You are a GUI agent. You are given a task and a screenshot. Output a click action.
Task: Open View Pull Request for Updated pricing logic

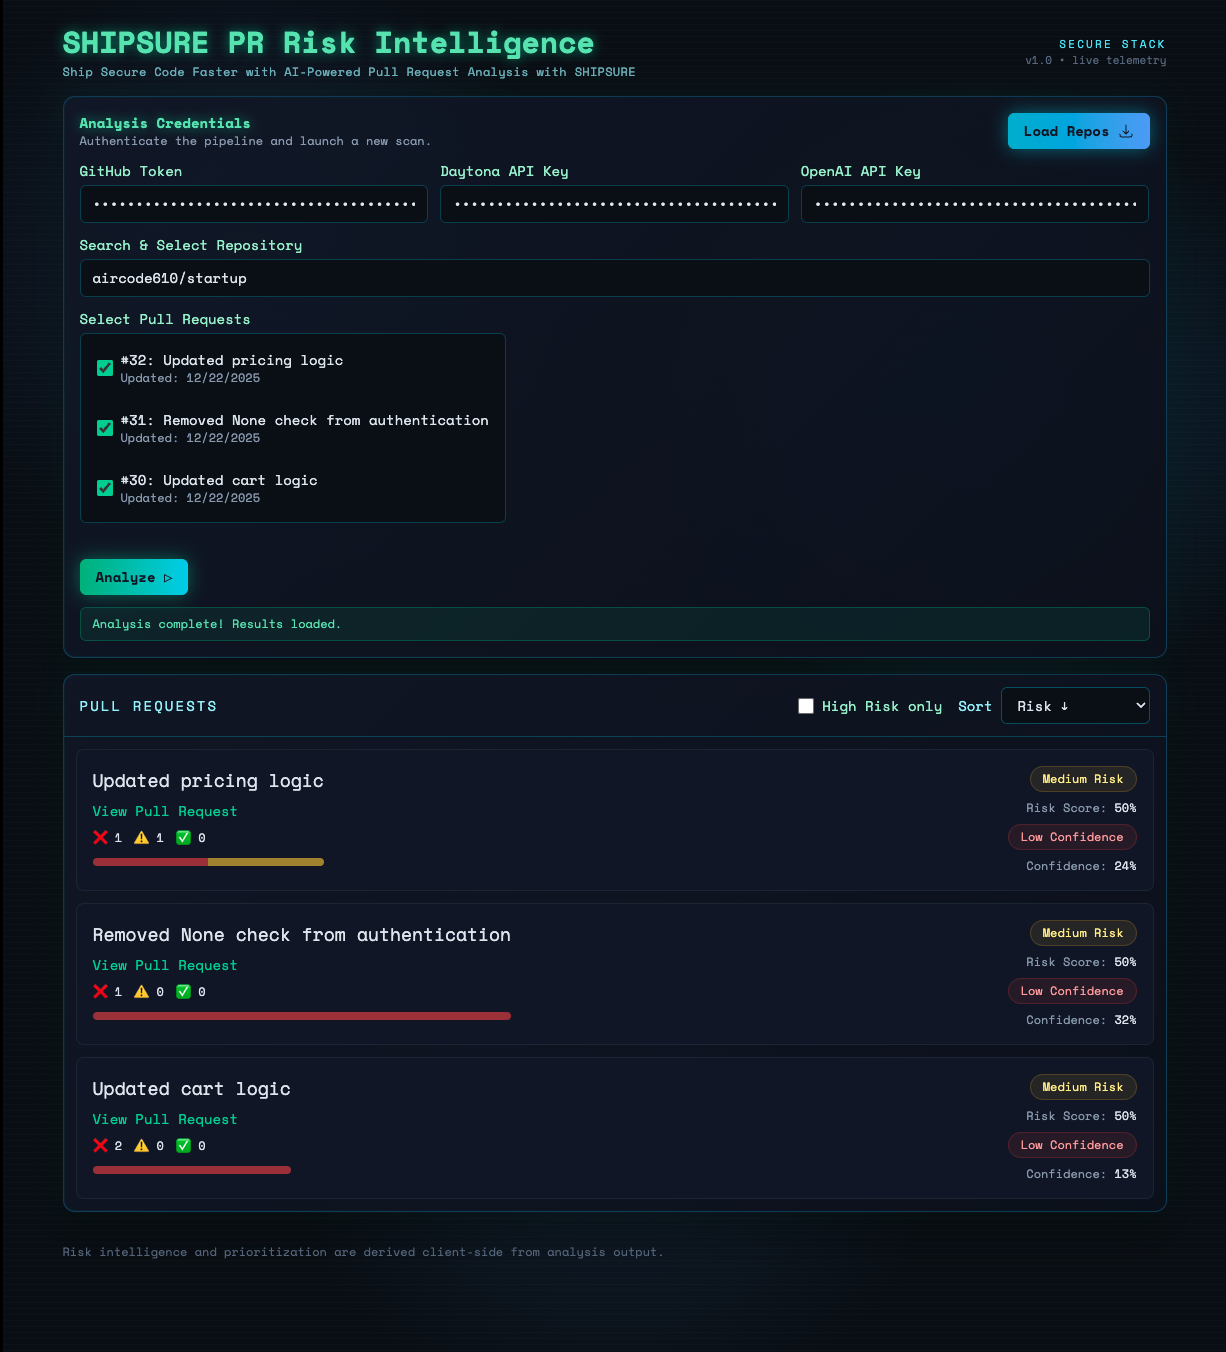click(x=165, y=812)
